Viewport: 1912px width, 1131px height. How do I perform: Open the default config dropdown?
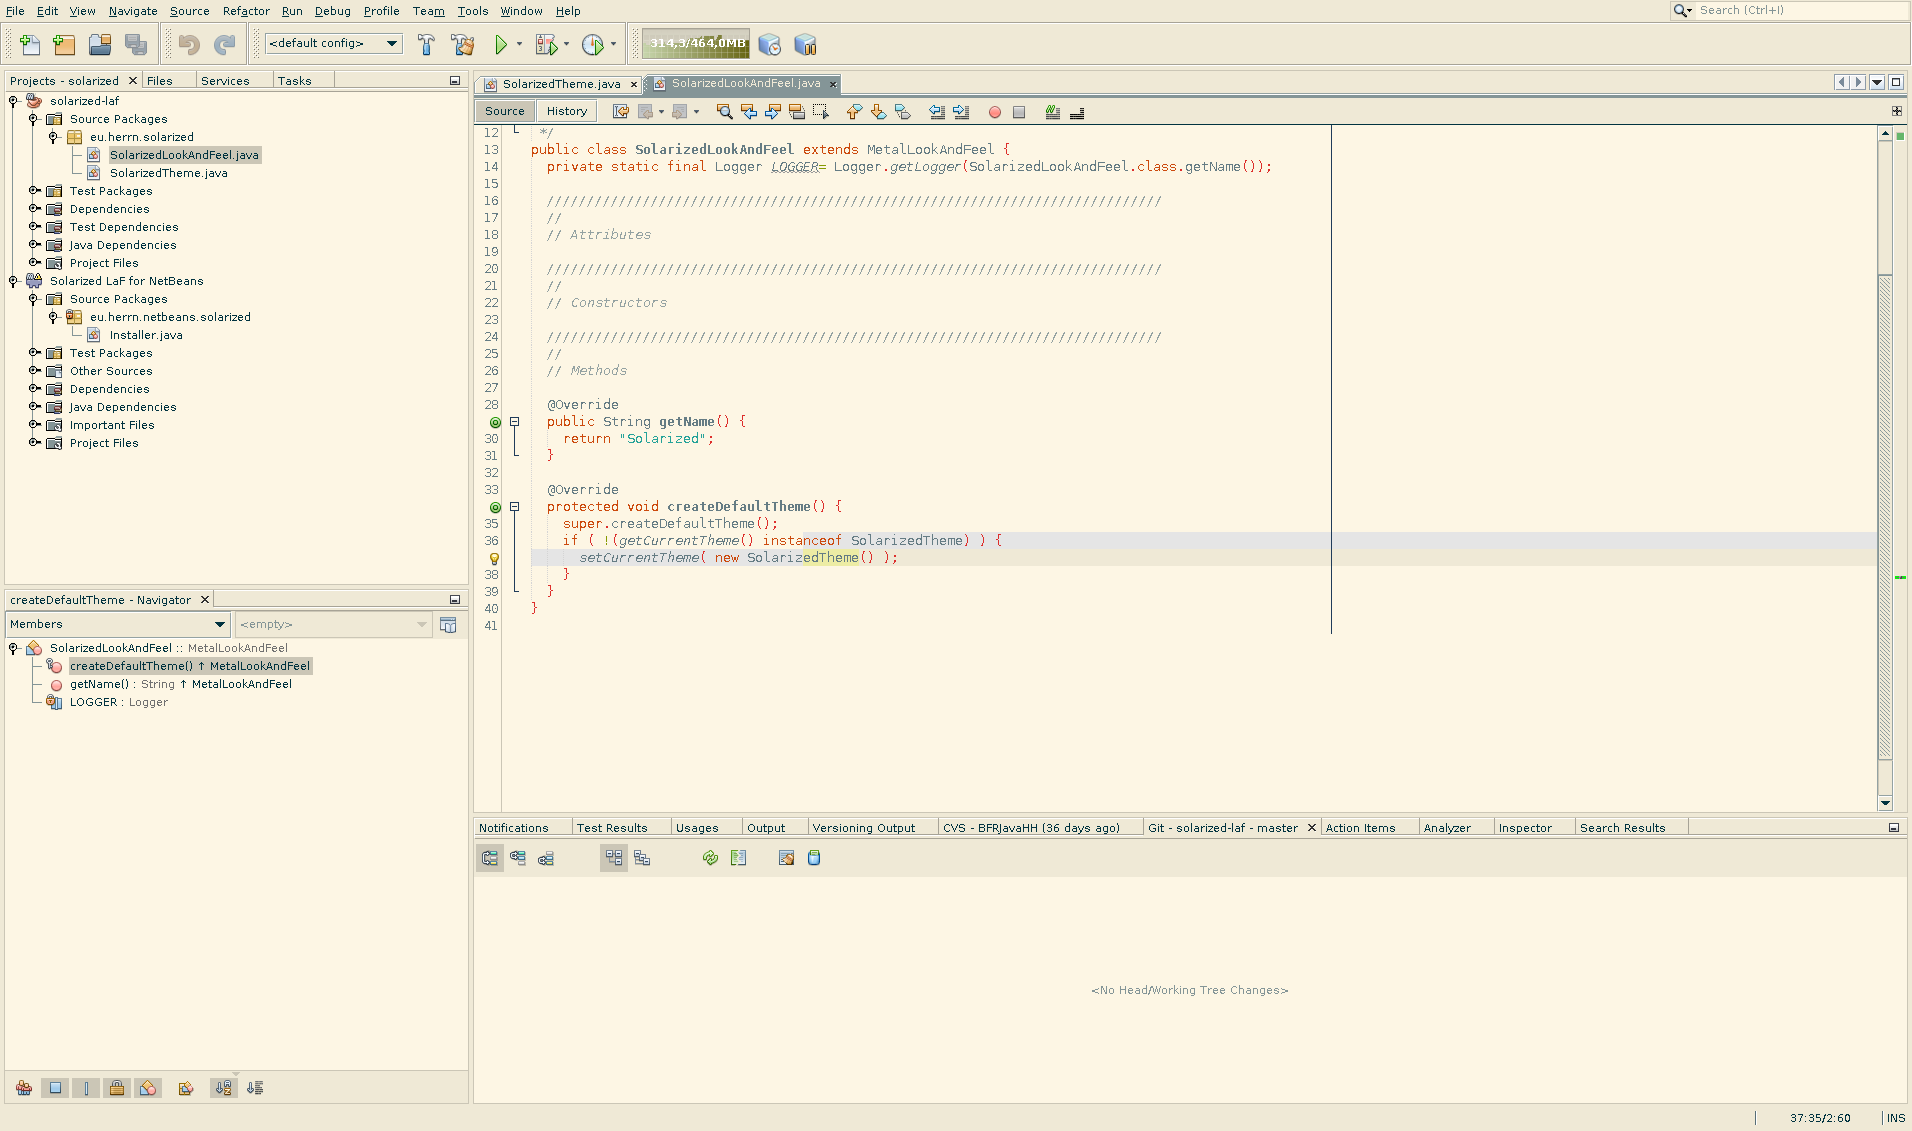point(334,43)
